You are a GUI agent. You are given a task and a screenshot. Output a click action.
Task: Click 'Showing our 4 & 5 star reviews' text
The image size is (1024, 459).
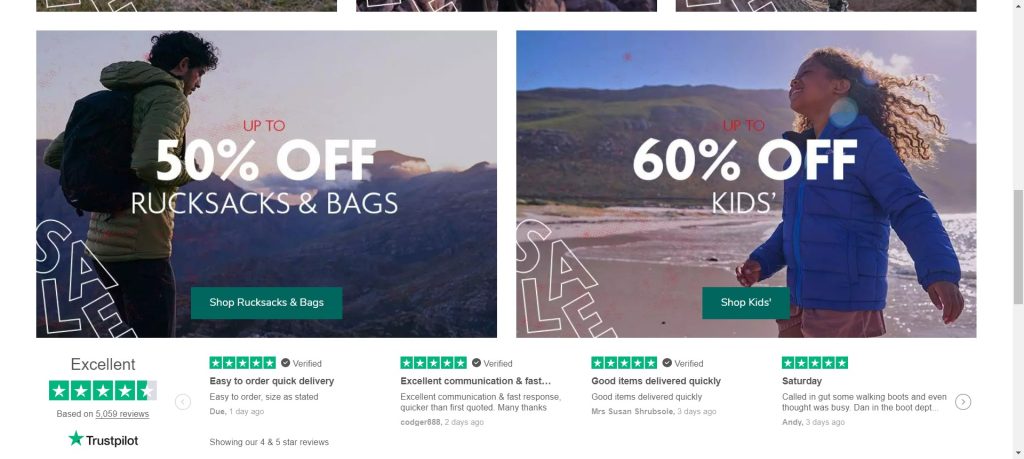point(269,442)
